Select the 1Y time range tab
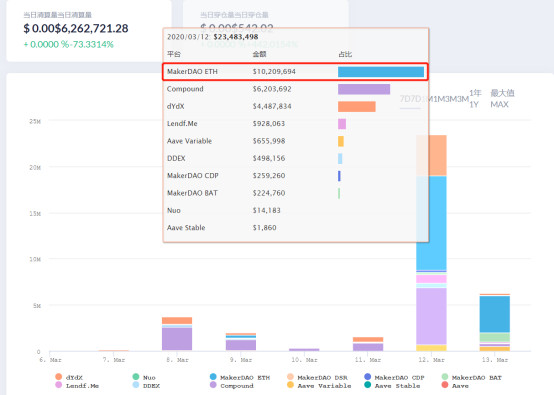This screenshot has height=395, width=554. point(475,99)
